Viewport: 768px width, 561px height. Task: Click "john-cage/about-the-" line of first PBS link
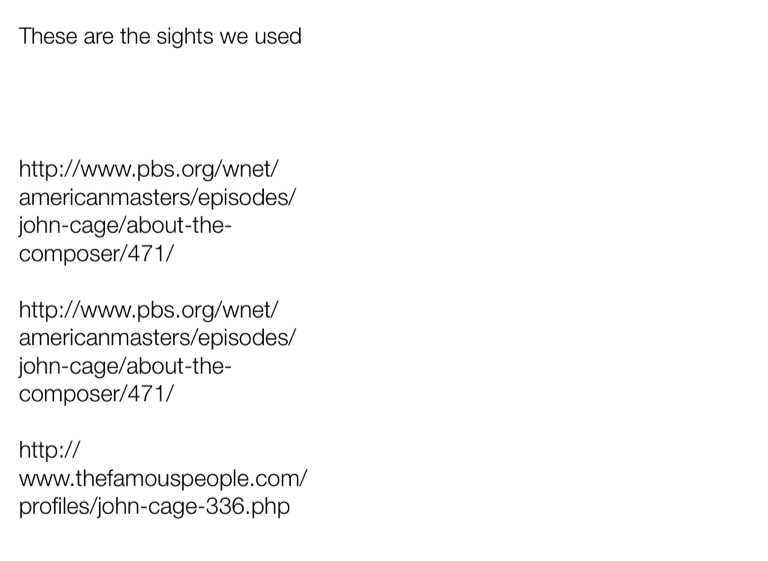click(x=125, y=225)
